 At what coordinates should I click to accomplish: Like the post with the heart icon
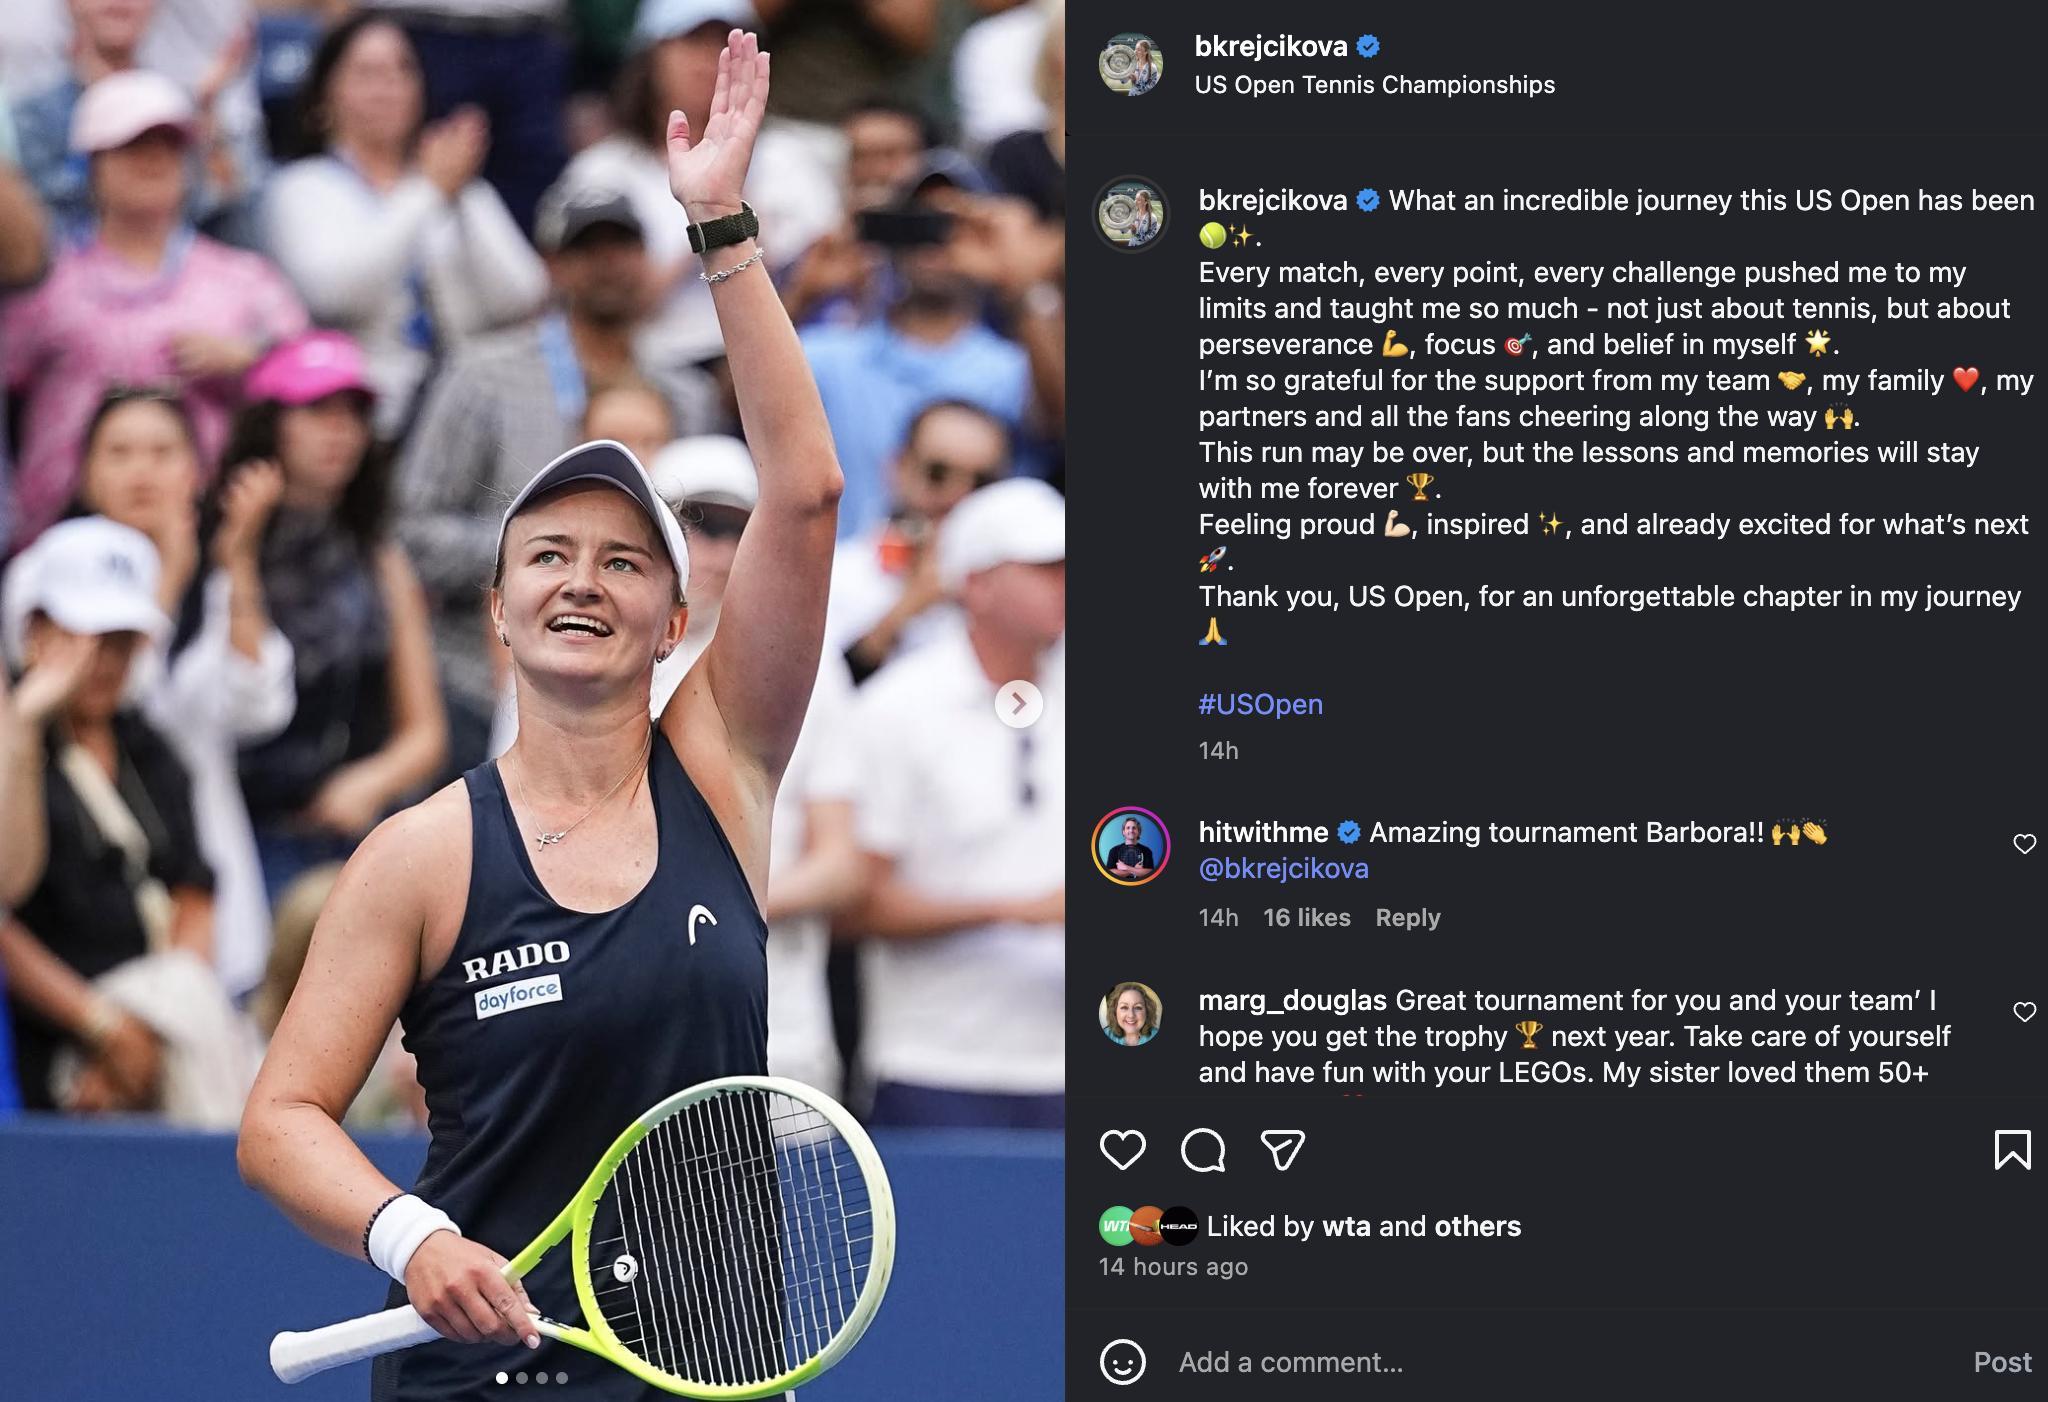pos(1122,1150)
